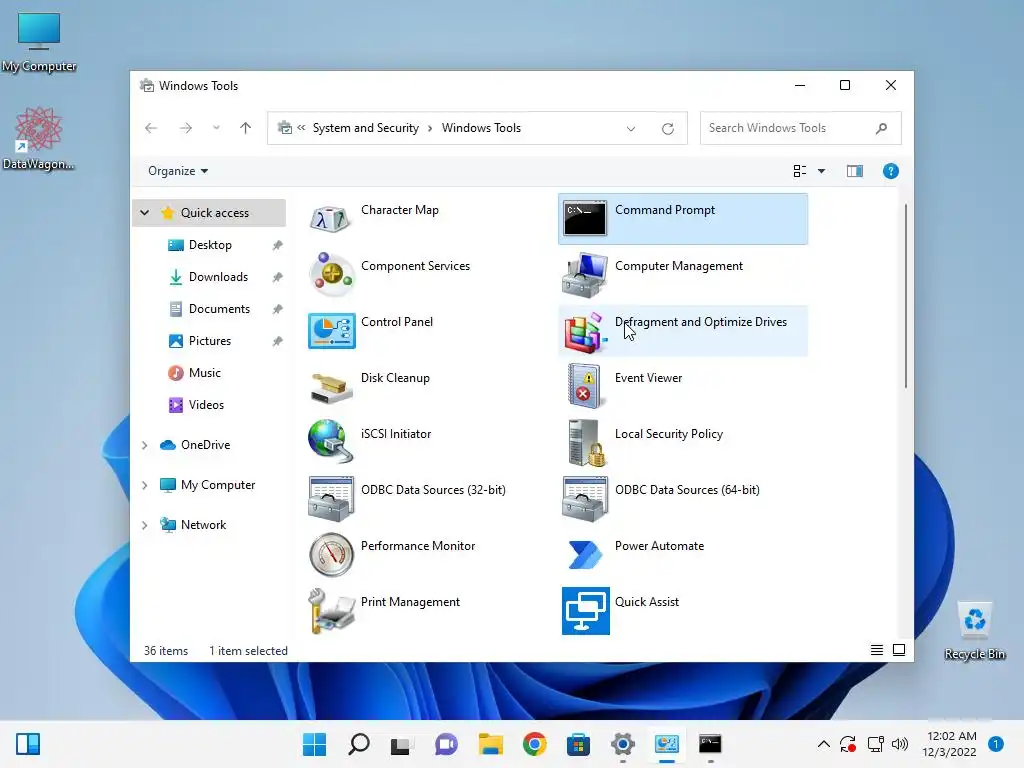Expand the OneDrive tree node
This screenshot has height=768, width=1024.
coord(145,445)
